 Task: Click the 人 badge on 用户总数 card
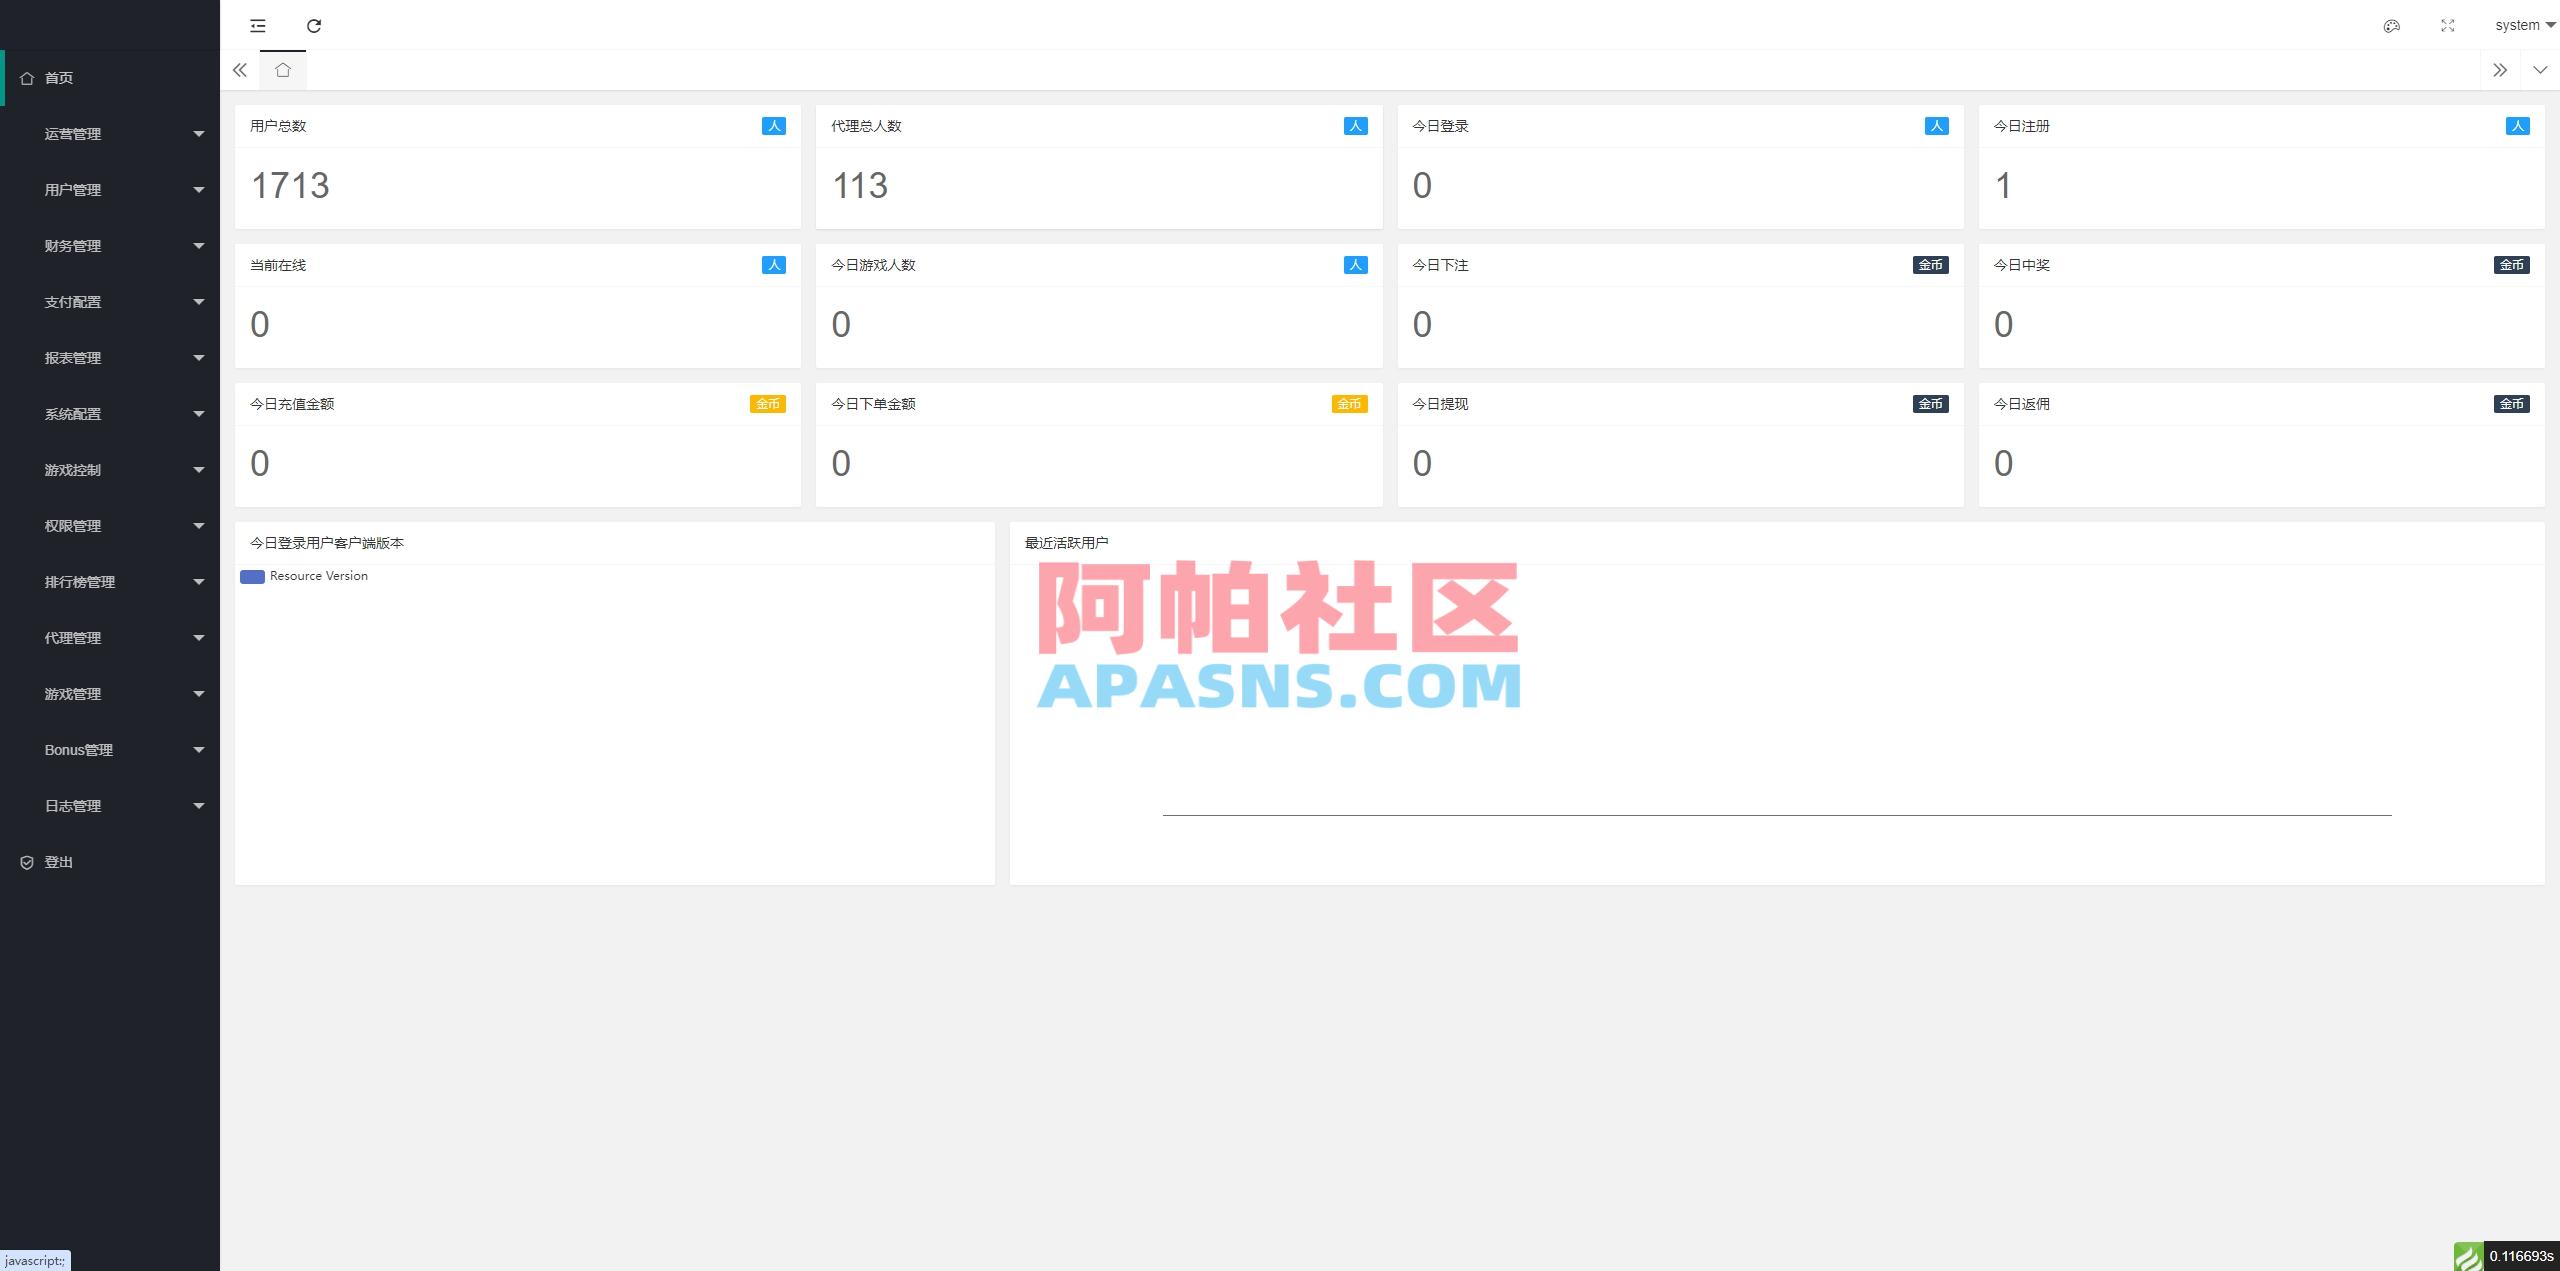[x=772, y=126]
